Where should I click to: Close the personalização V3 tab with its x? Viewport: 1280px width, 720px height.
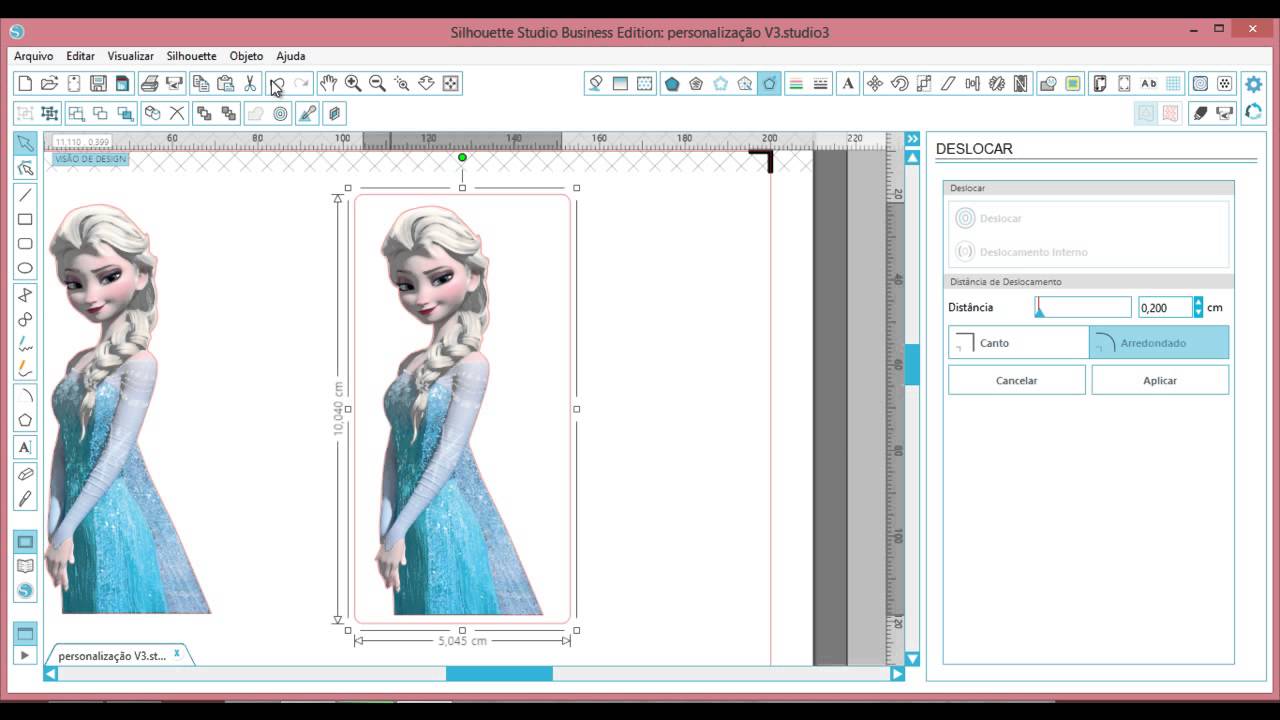pyautogui.click(x=177, y=654)
